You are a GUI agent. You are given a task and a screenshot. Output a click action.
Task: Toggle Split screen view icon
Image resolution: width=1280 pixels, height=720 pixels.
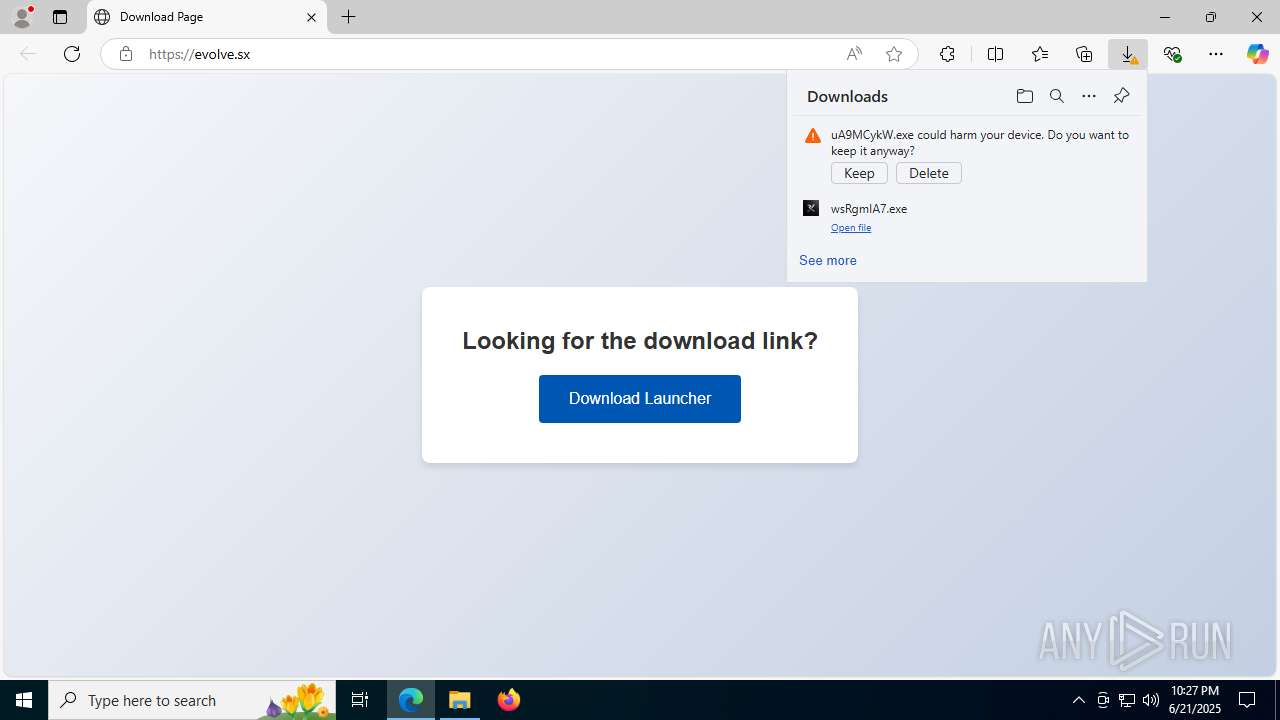[995, 54]
